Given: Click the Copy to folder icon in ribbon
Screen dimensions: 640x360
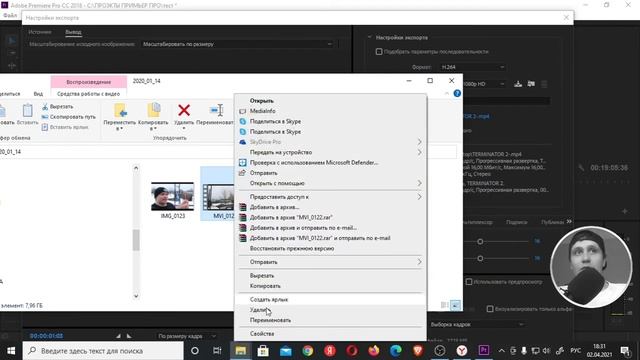Looking at the screenshot, I should tap(153, 110).
